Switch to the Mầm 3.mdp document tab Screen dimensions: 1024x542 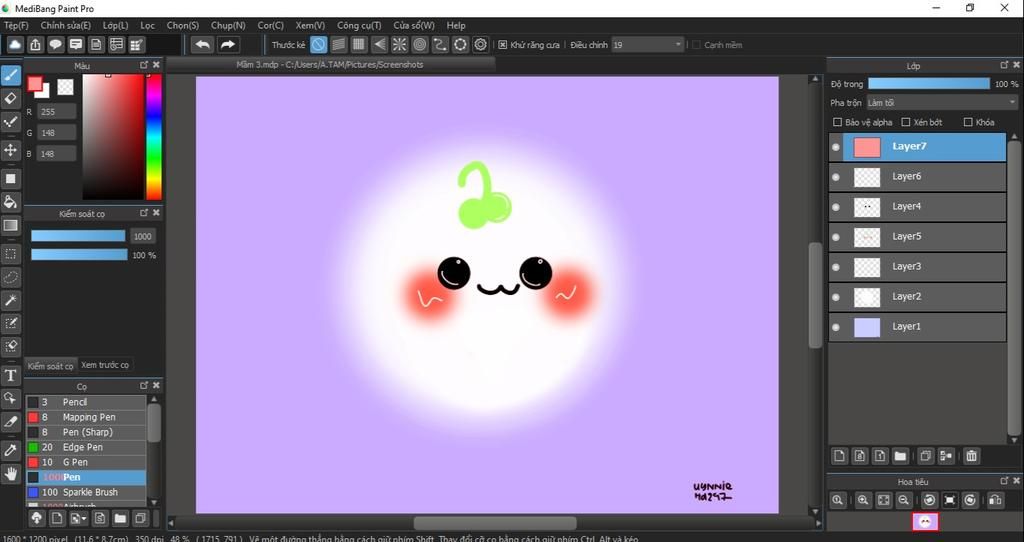click(x=330, y=65)
